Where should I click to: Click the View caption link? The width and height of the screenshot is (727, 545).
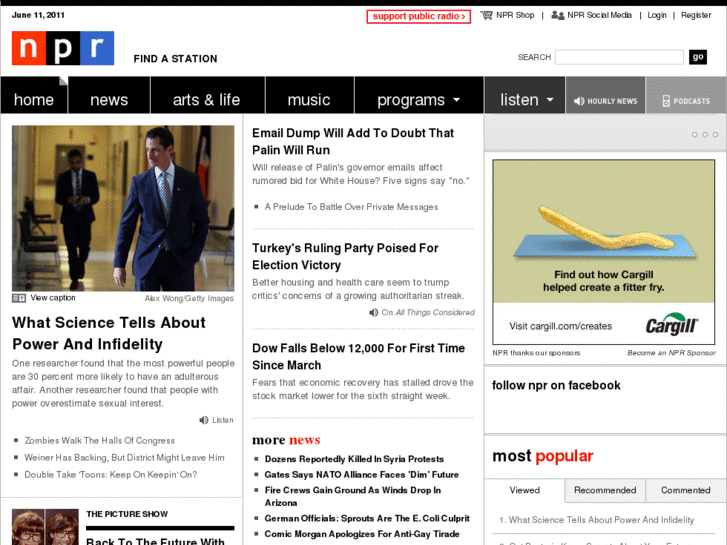(53, 298)
